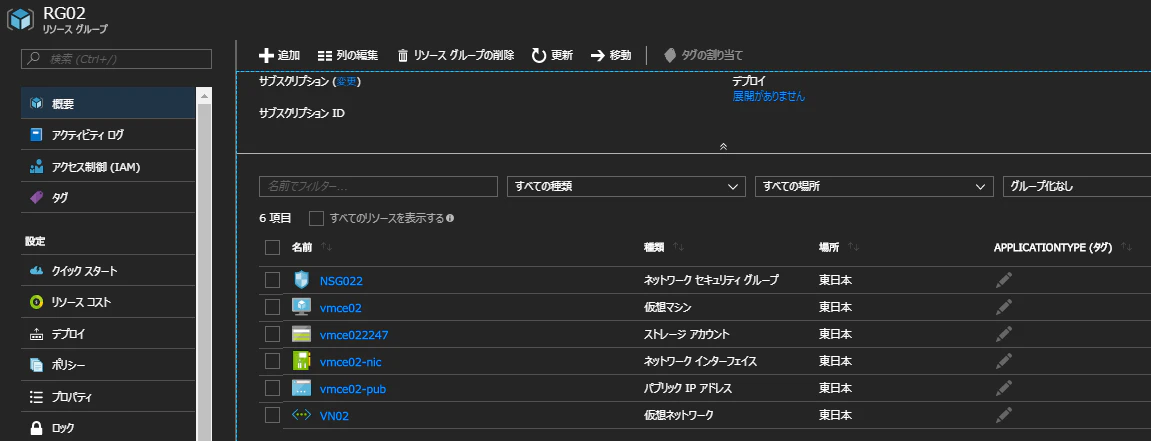Open Properties (プロパティ) in sidebar
This screenshot has height=441, width=1151.
[108, 397]
